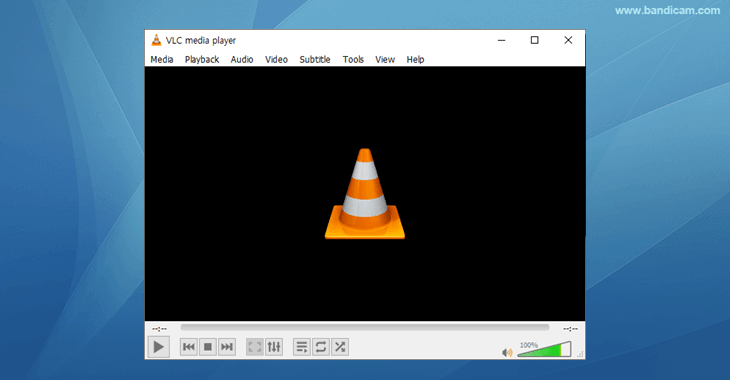This screenshot has width=730, height=380.
Task: Open the Media menu
Action: [x=162, y=60]
